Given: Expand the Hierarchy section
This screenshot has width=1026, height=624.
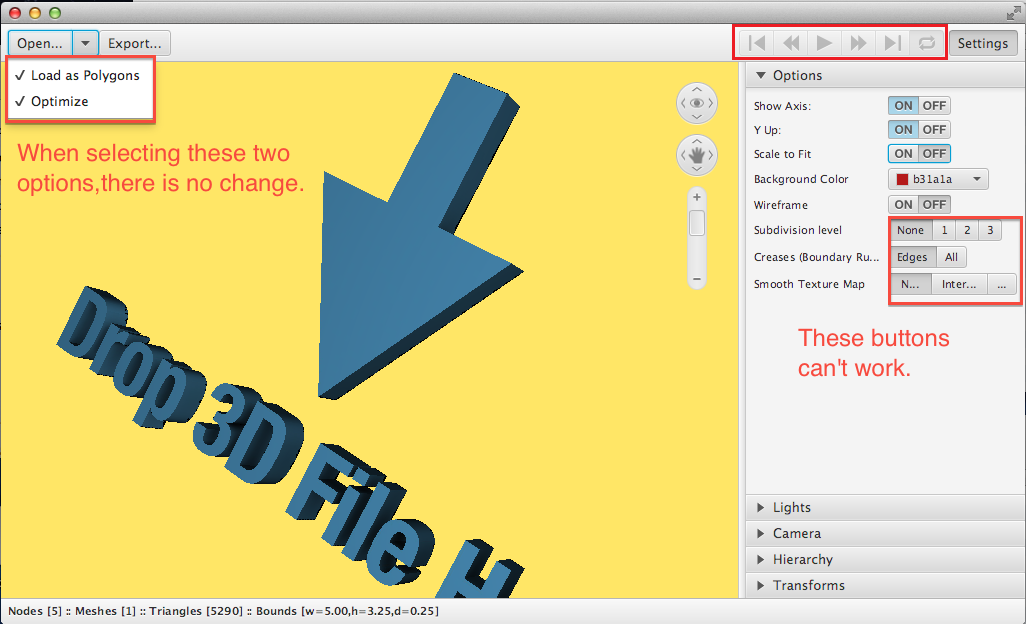Looking at the screenshot, I should point(802,560).
